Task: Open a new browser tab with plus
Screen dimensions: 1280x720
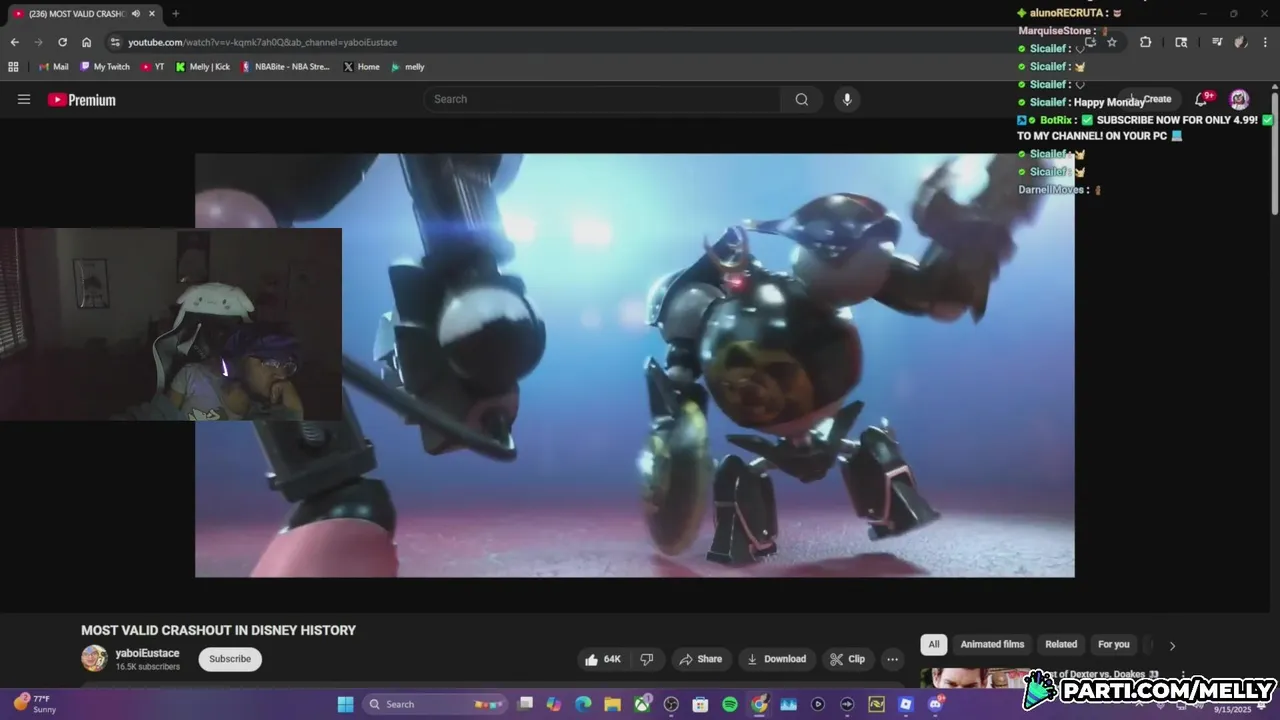Action: tap(175, 13)
